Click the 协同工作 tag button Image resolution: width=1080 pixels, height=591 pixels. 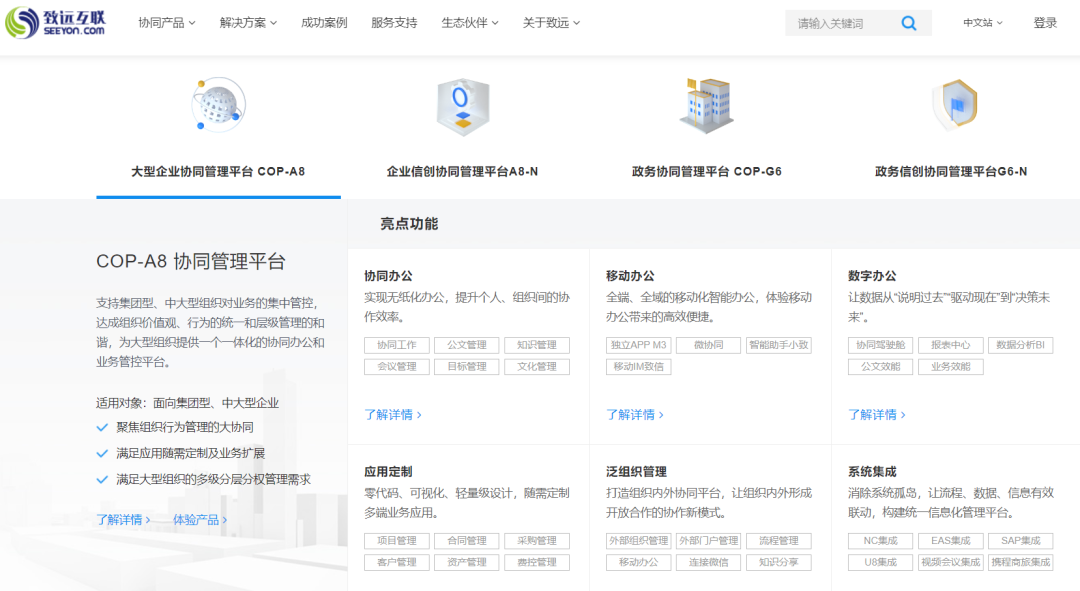[x=397, y=345]
